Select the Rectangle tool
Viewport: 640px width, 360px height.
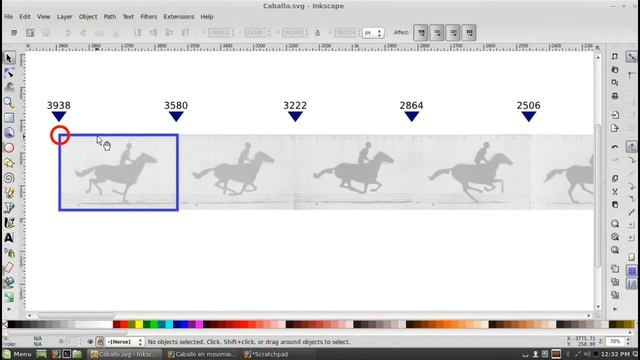tap(9, 118)
